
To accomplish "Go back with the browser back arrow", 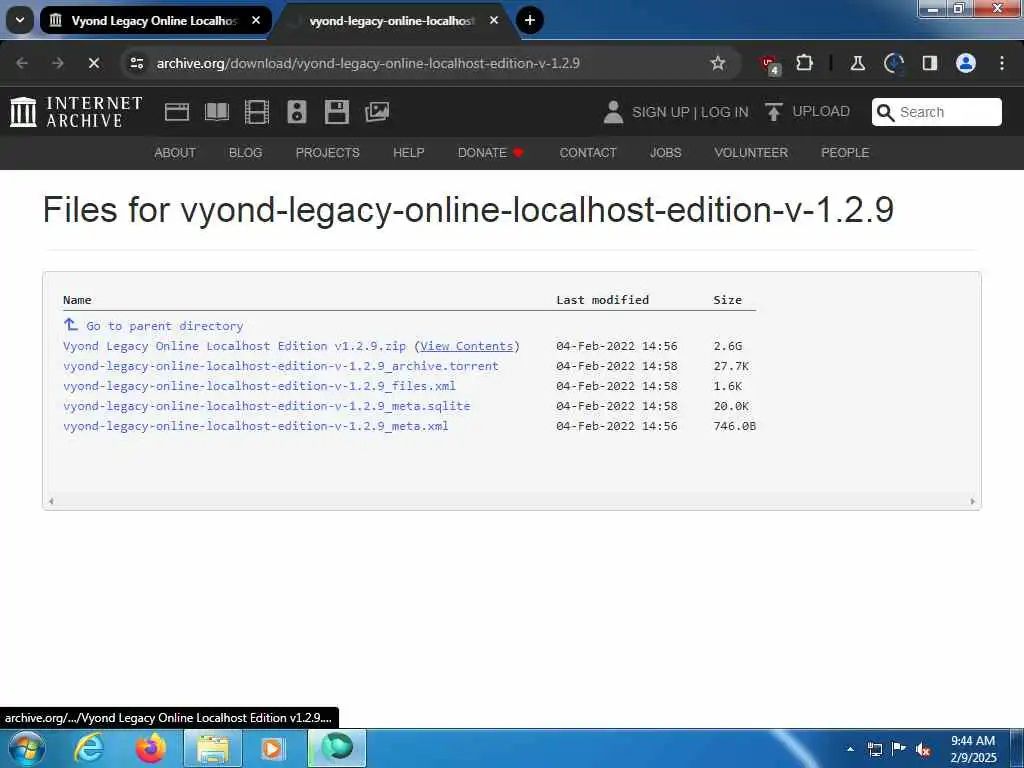I will (22, 63).
